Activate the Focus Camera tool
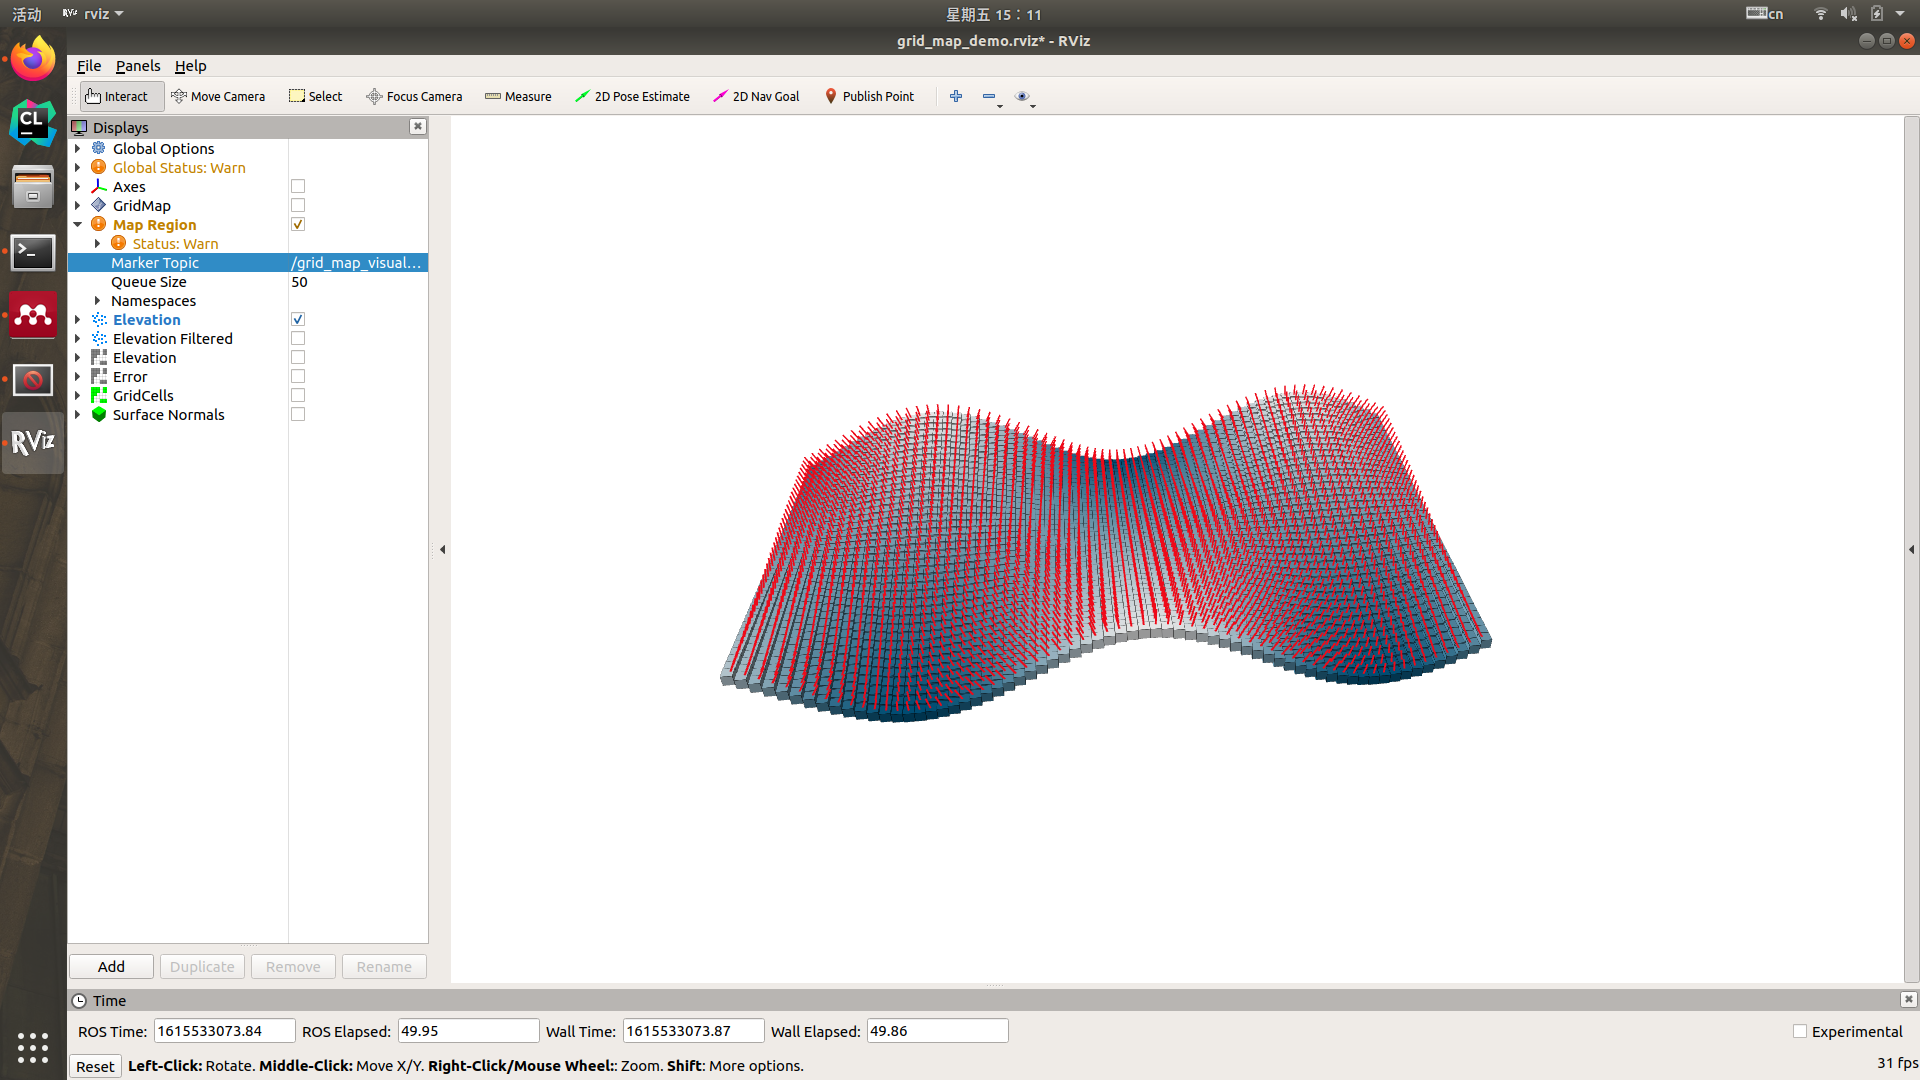The height and width of the screenshot is (1080, 1920). (414, 96)
